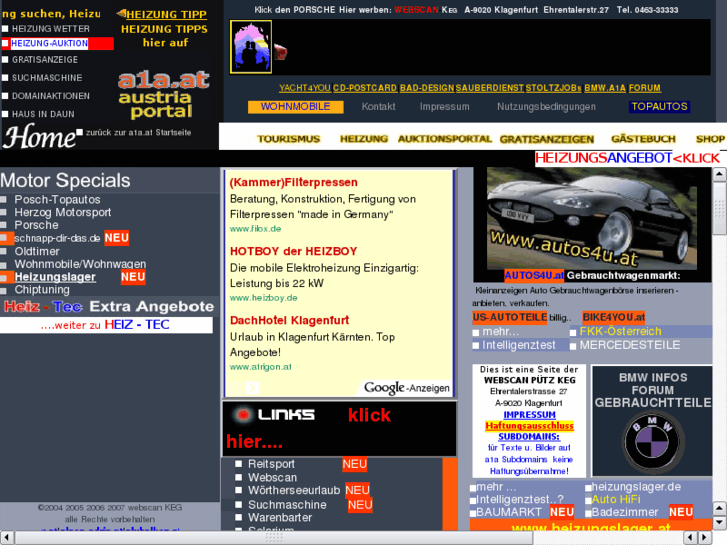This screenshot has width=727, height=545.
Task: Open the DachHotel Klagenfurt ad
Action: point(289,321)
